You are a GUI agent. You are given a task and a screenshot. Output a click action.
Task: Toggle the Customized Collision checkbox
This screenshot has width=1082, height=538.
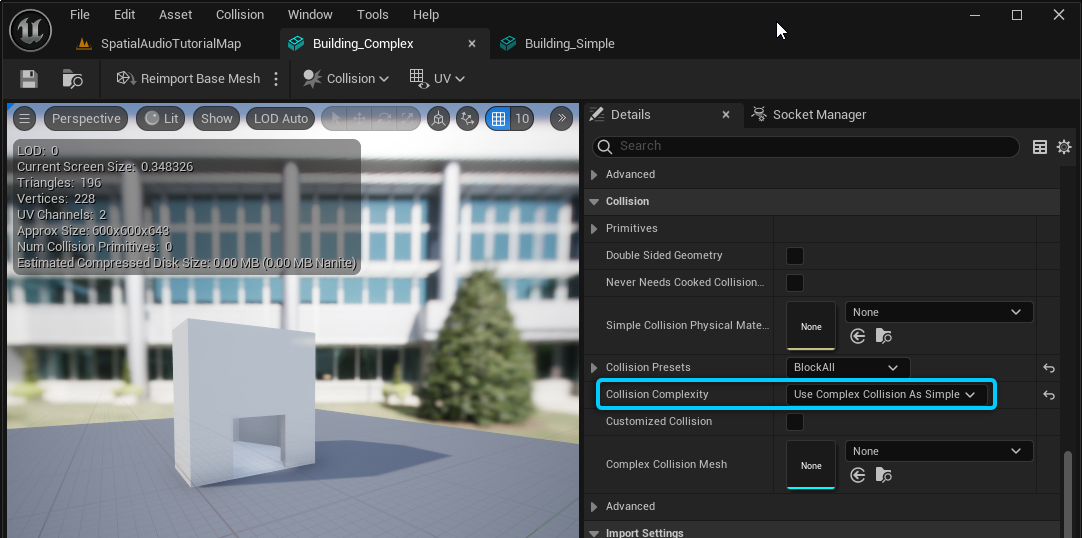[x=795, y=422]
